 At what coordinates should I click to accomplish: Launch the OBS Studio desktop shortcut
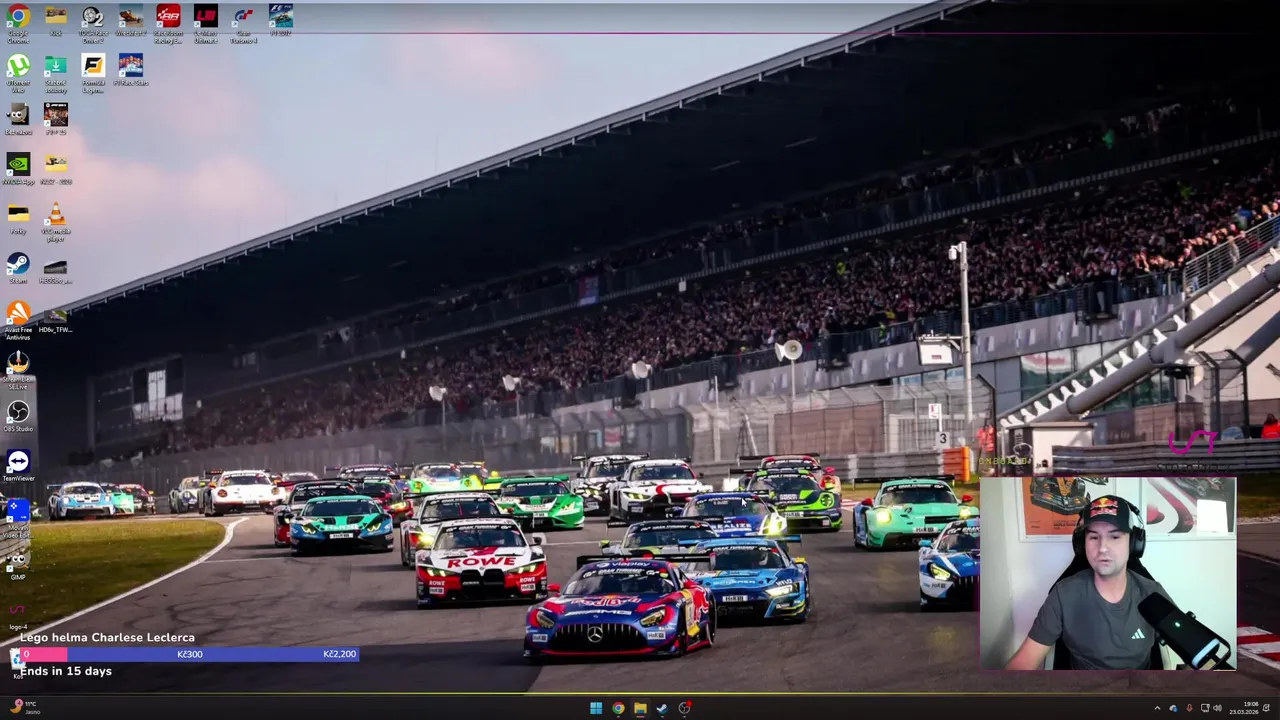(18, 418)
